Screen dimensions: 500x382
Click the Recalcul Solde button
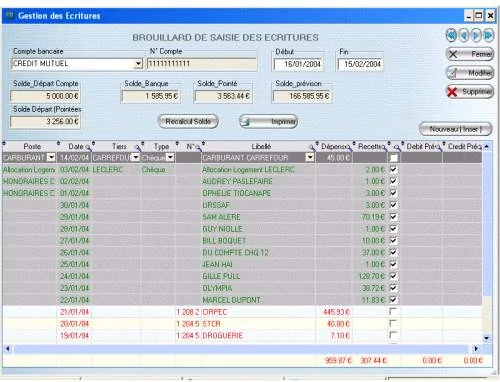[188, 121]
